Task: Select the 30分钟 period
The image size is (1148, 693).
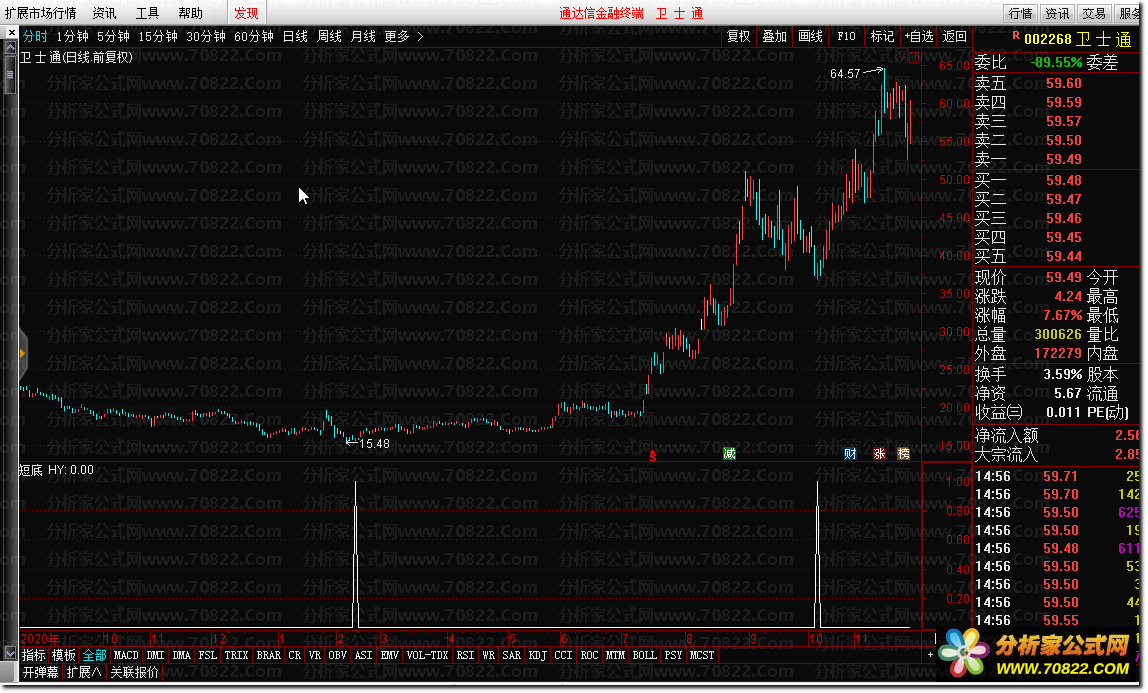Action: click(x=206, y=37)
